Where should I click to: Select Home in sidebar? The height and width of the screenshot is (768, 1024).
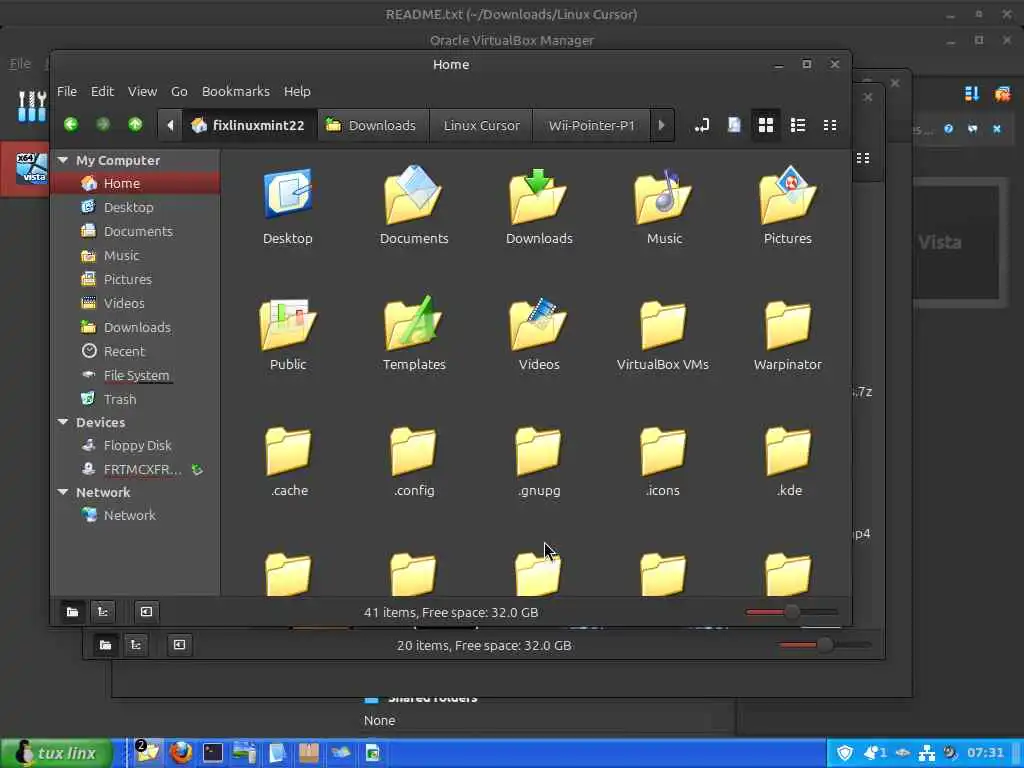tap(135, 184)
